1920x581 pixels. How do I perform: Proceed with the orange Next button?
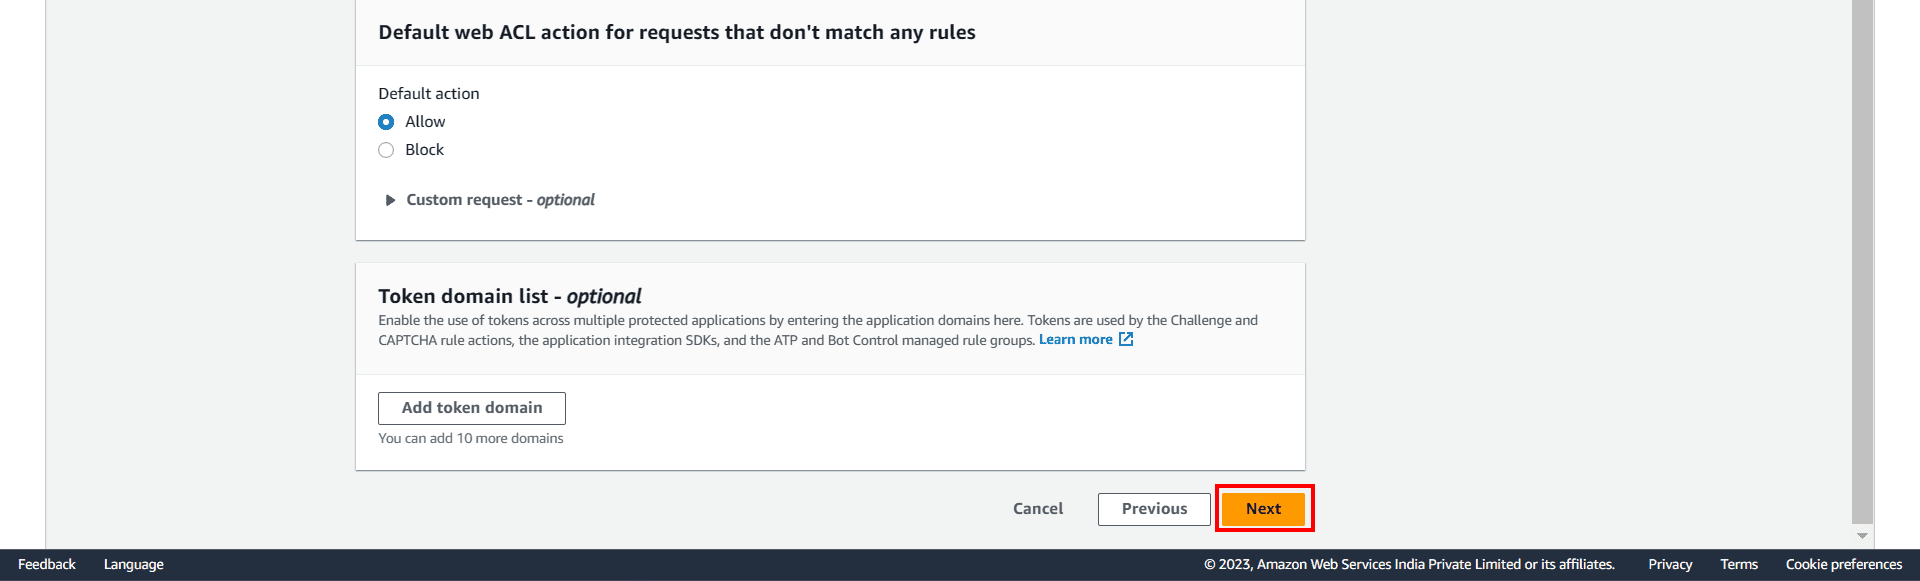(x=1263, y=509)
